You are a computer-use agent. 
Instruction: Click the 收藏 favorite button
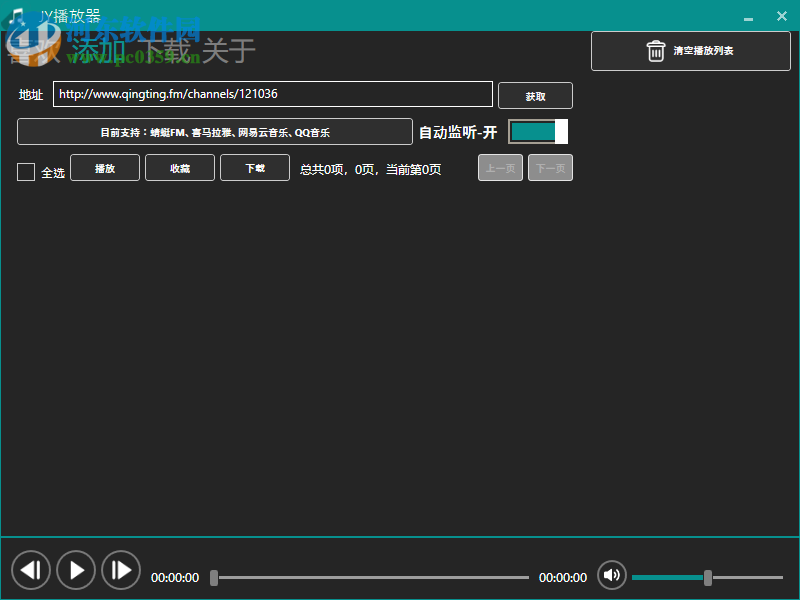[x=179, y=167]
